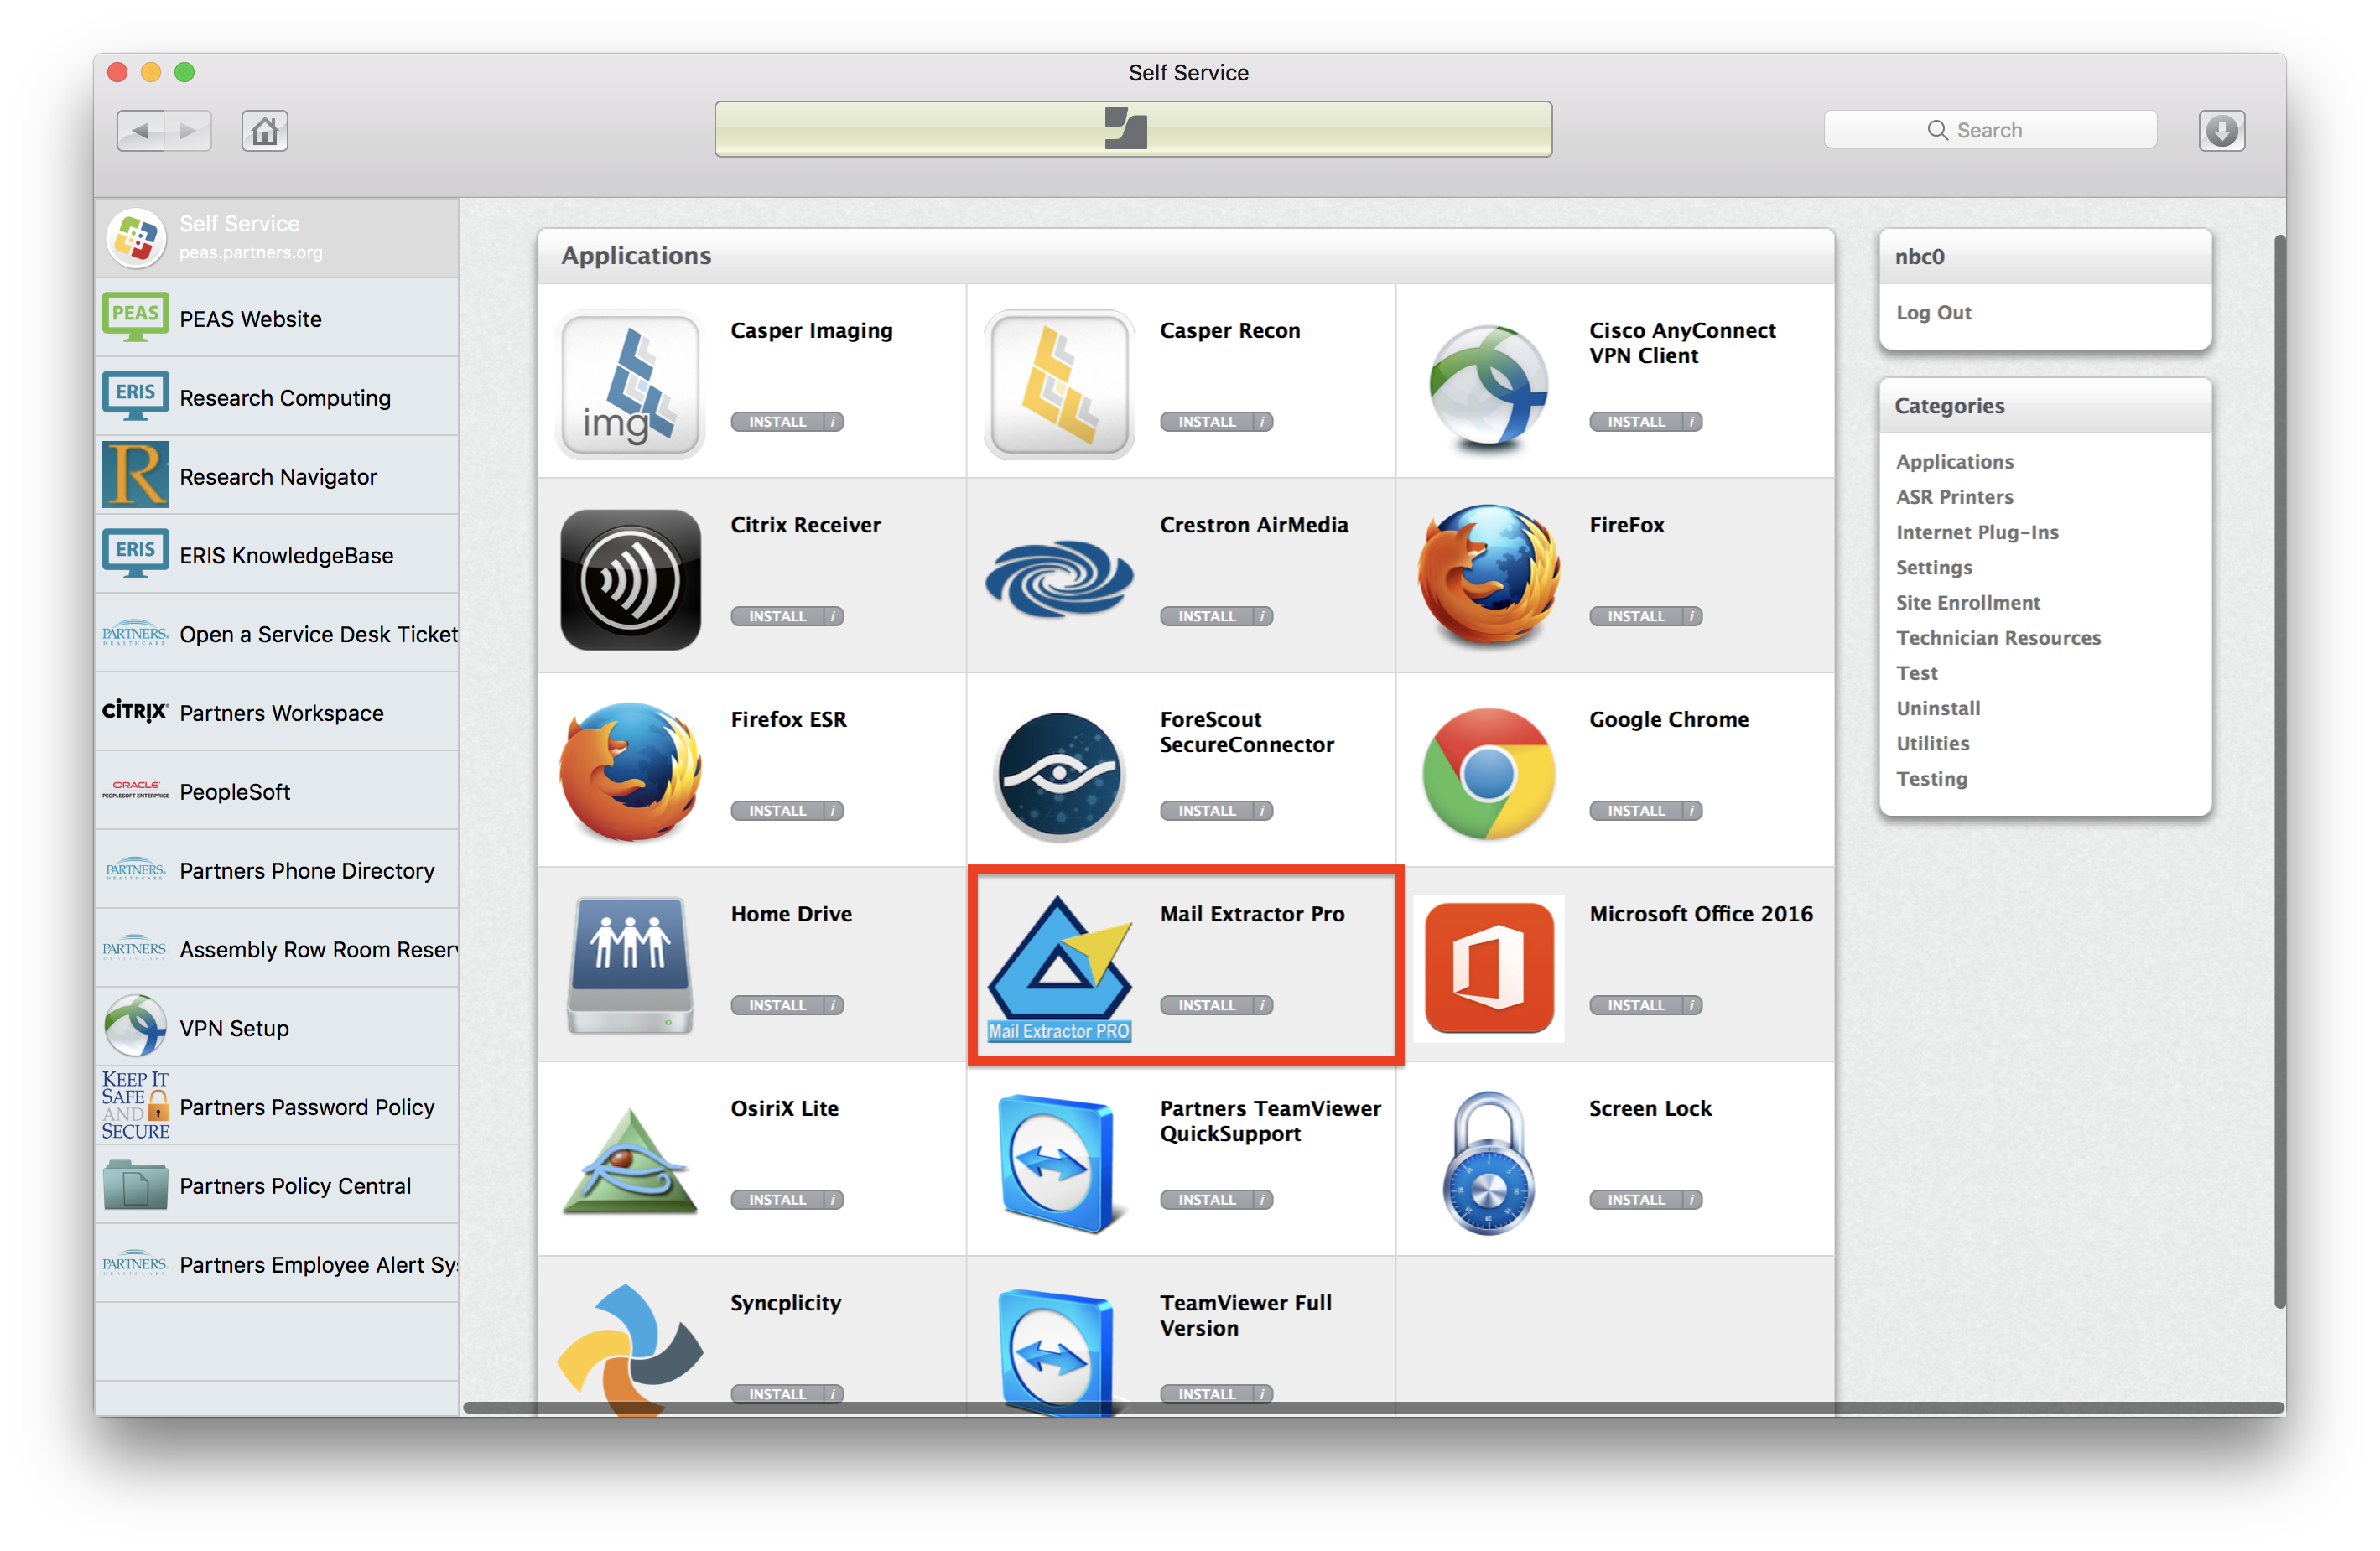
Task: Show info for OsiriX Lite
Action: (x=833, y=1200)
